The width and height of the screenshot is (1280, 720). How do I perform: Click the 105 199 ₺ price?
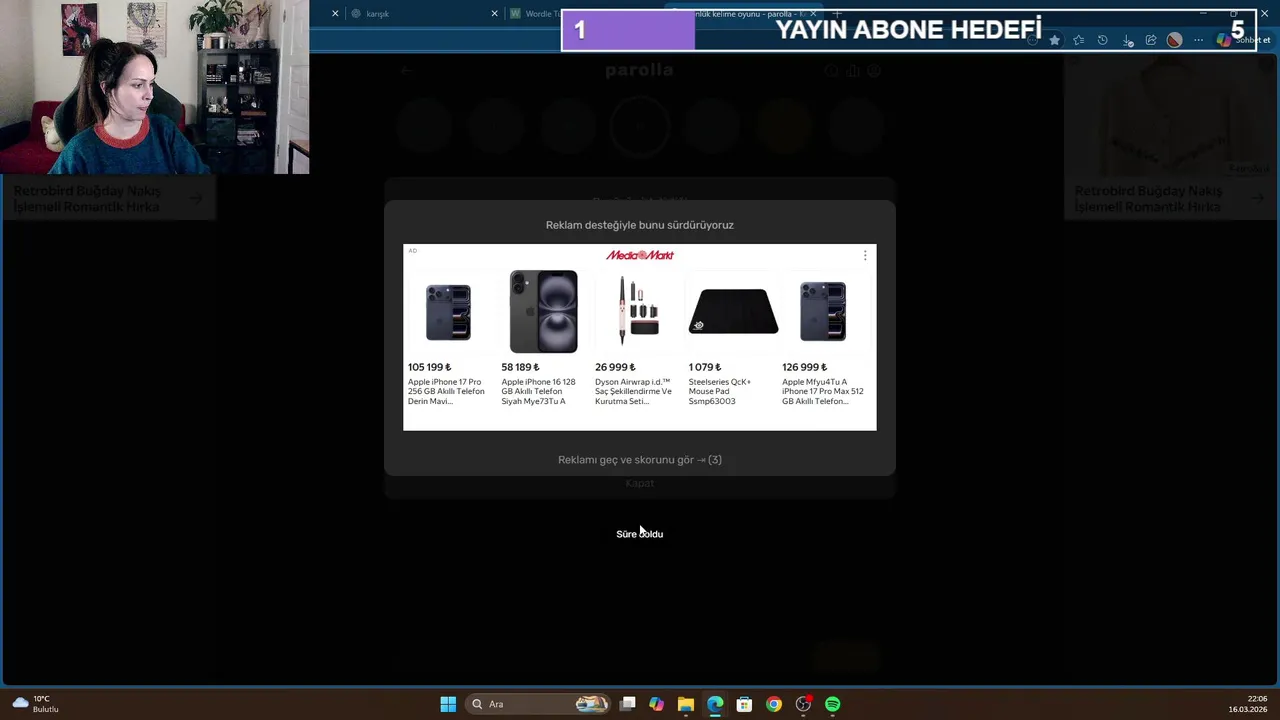[x=429, y=367]
